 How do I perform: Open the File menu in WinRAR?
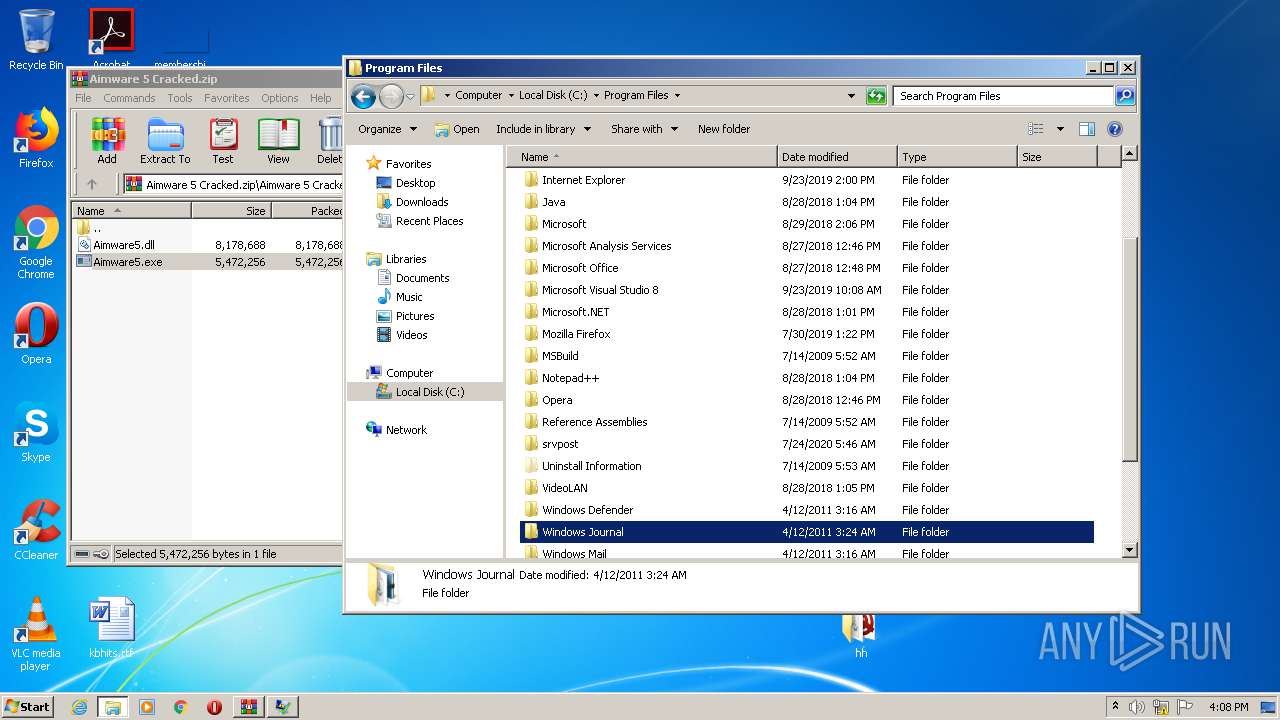(83, 98)
